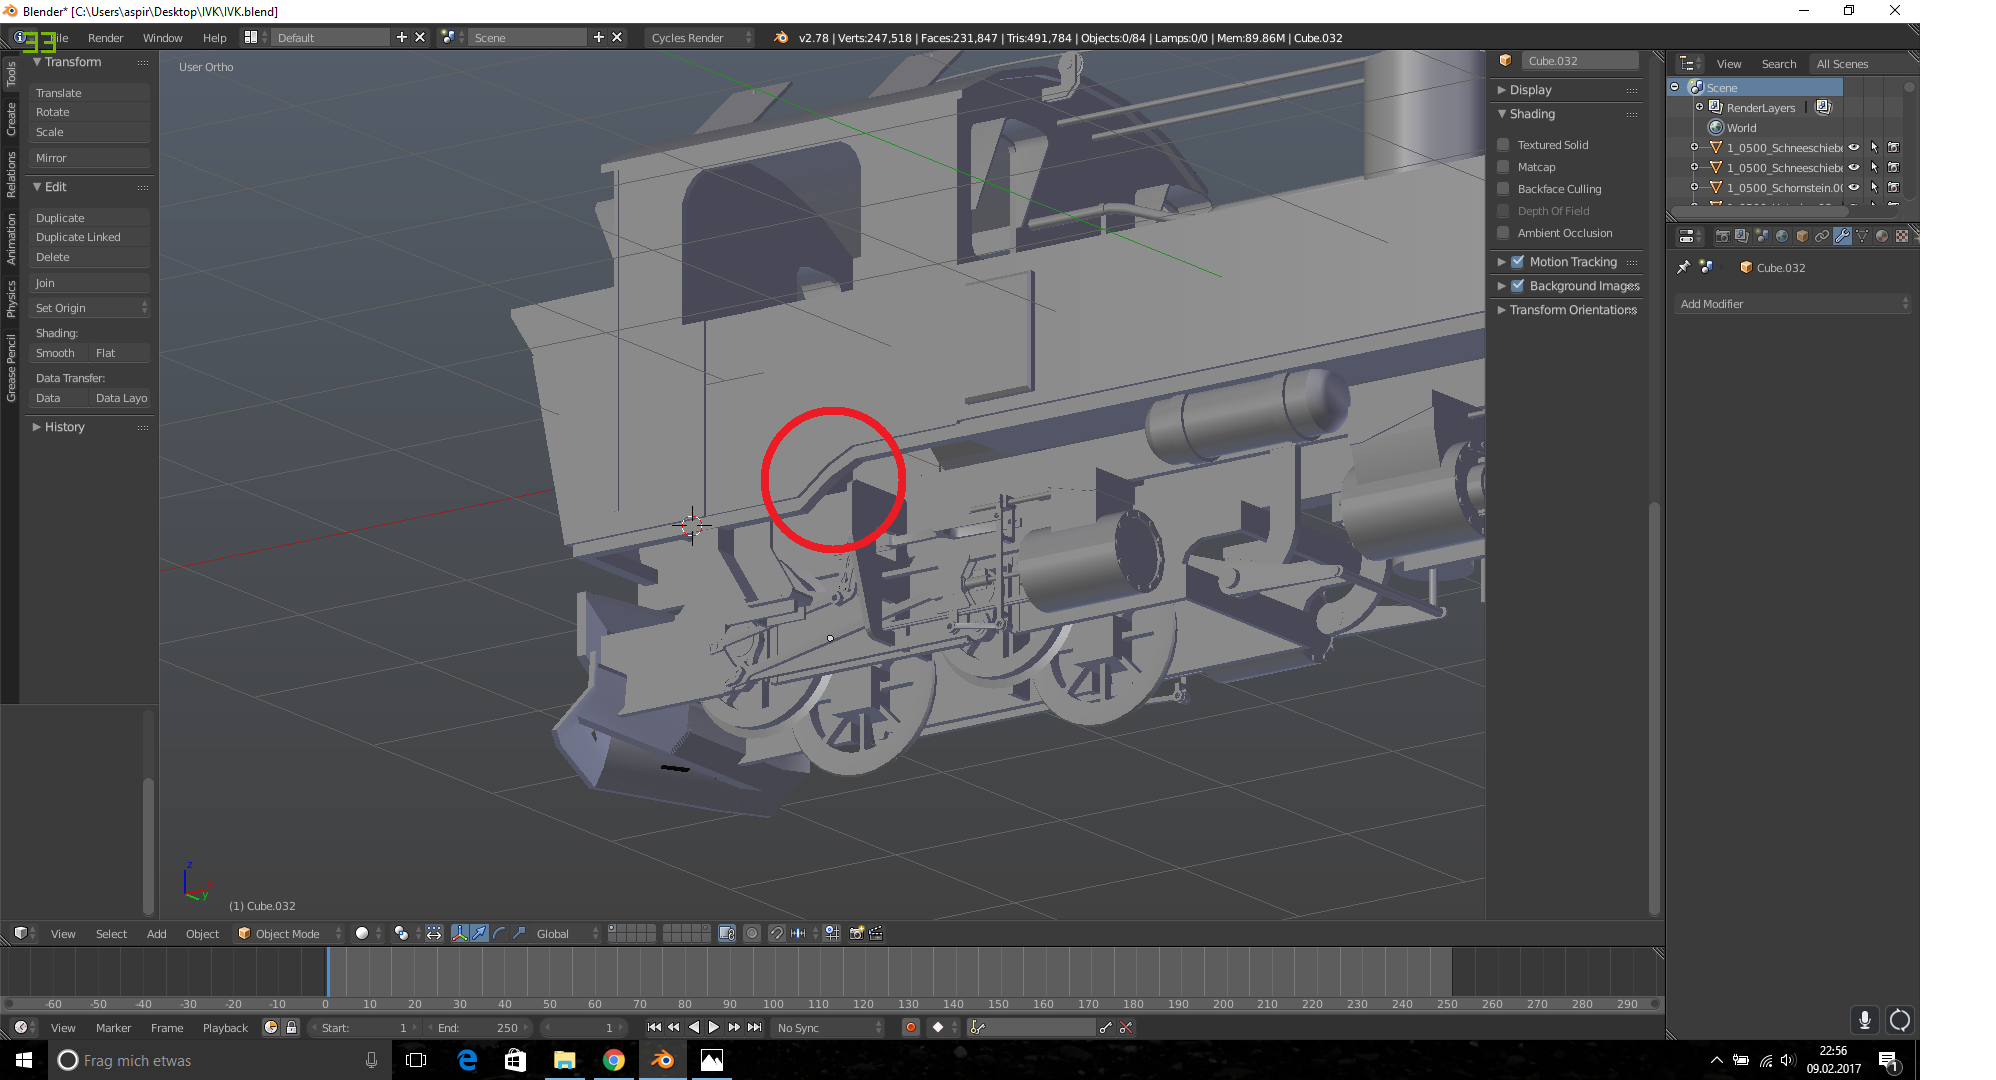The height and width of the screenshot is (1080, 1996).
Task: Enable the Ambient Occlusion checkbox
Action: click(1503, 233)
